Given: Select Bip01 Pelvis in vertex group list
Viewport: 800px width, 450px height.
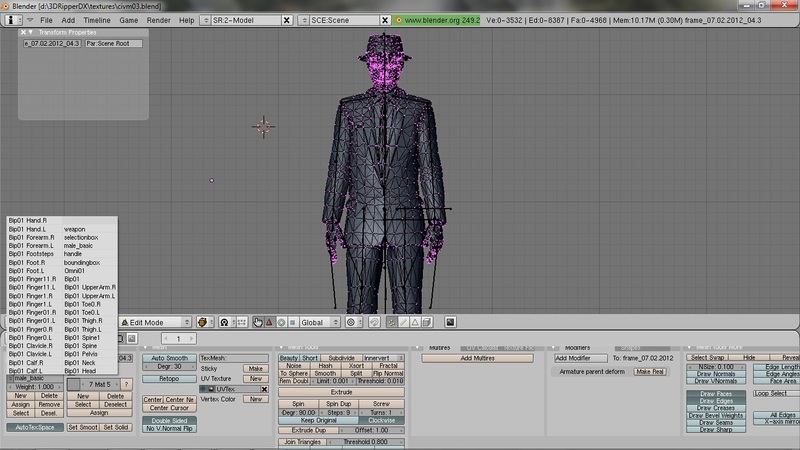Looking at the screenshot, I should click(81, 354).
